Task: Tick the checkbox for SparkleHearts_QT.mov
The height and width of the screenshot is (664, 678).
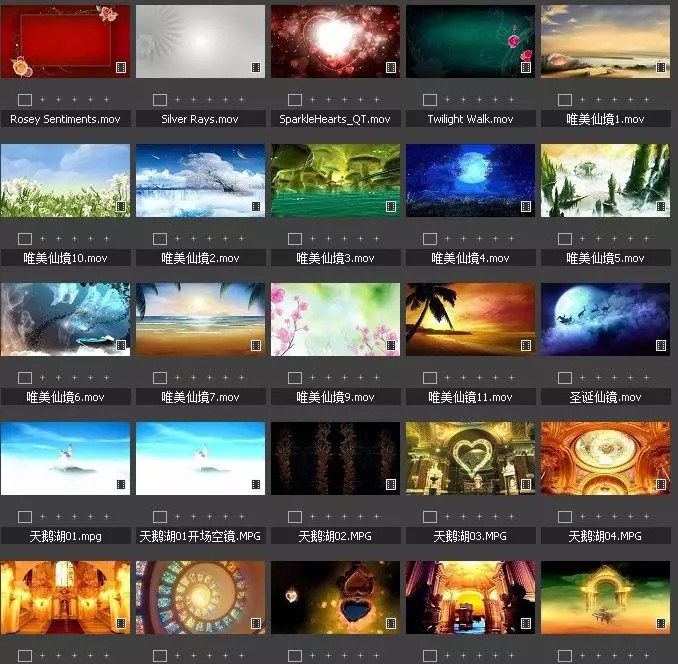Action: [x=295, y=100]
